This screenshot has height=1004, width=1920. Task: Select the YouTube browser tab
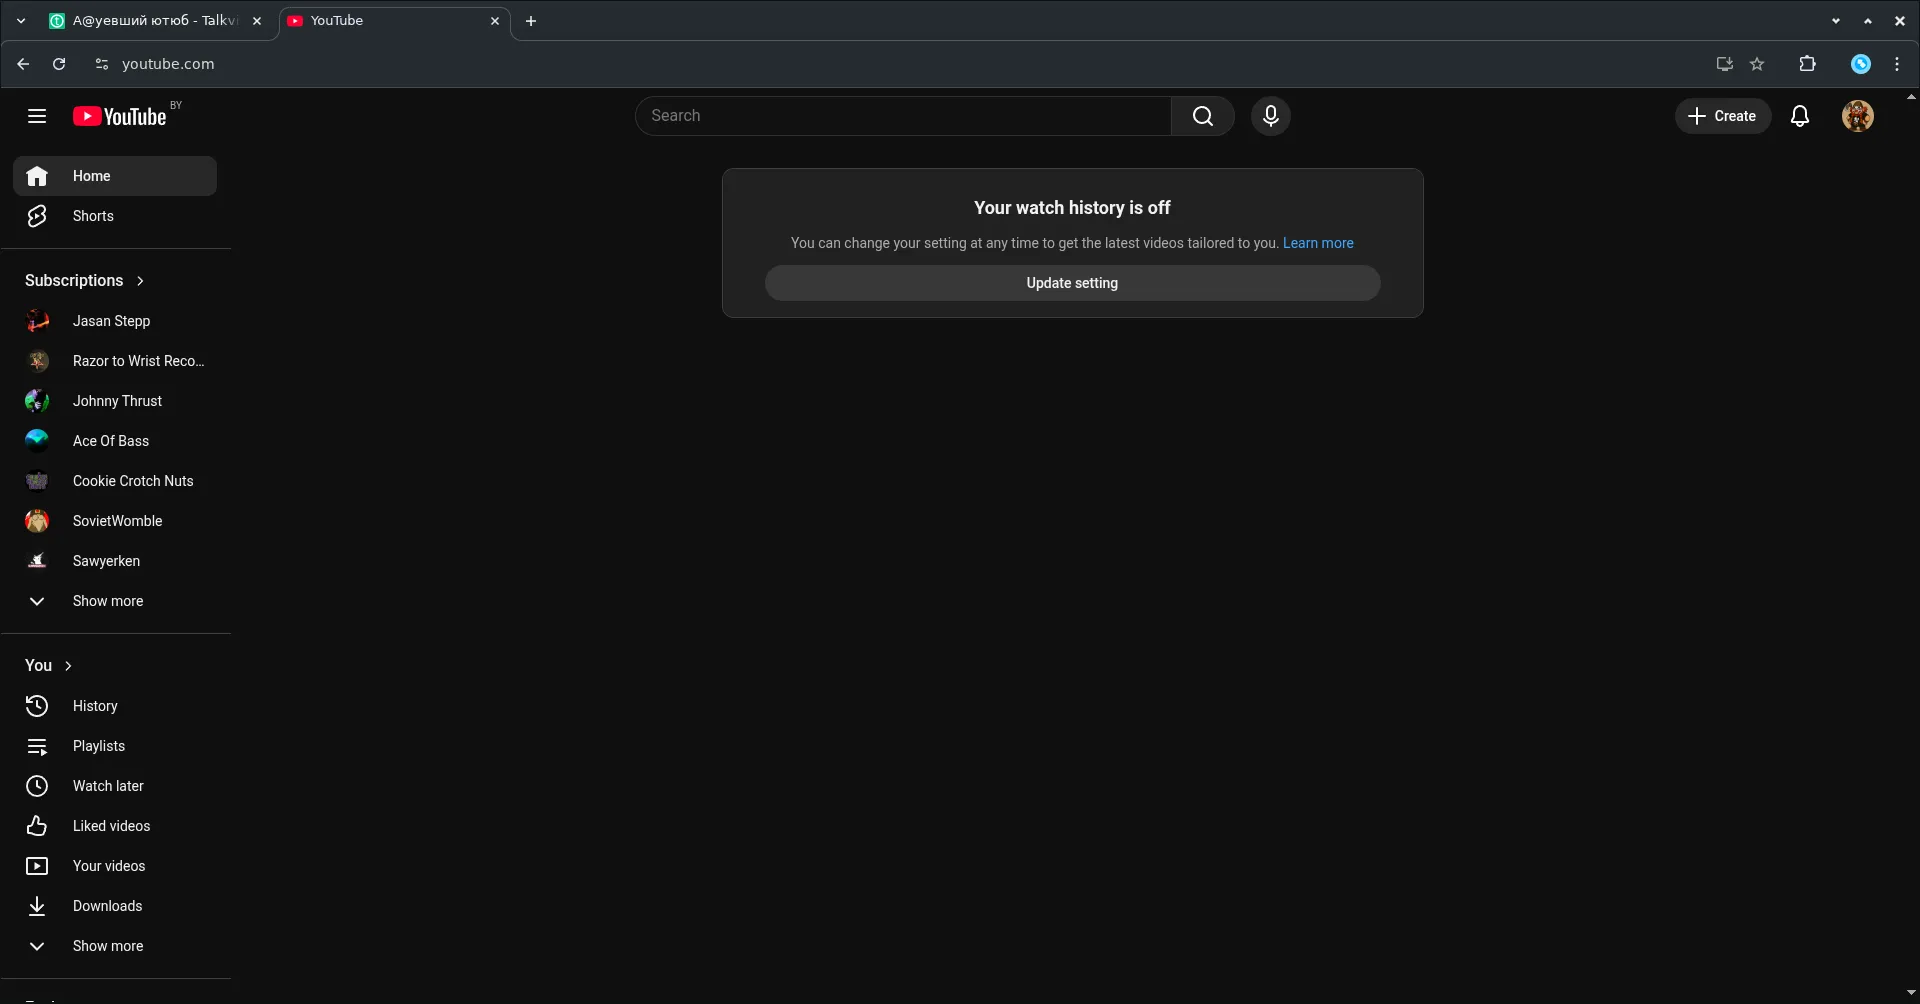click(394, 21)
